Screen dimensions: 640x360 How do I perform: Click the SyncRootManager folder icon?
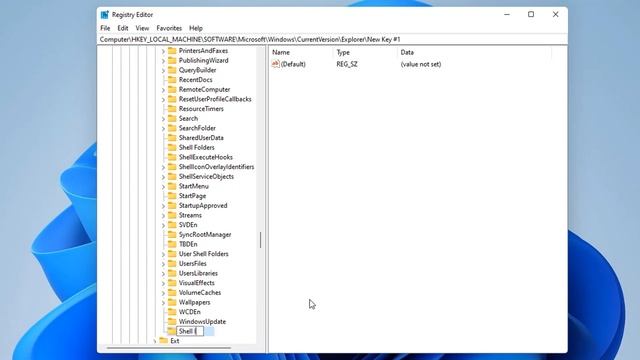(172, 235)
